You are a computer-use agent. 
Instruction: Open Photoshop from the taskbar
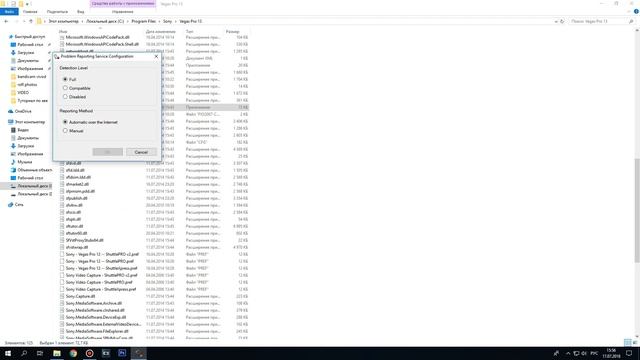coord(122,353)
